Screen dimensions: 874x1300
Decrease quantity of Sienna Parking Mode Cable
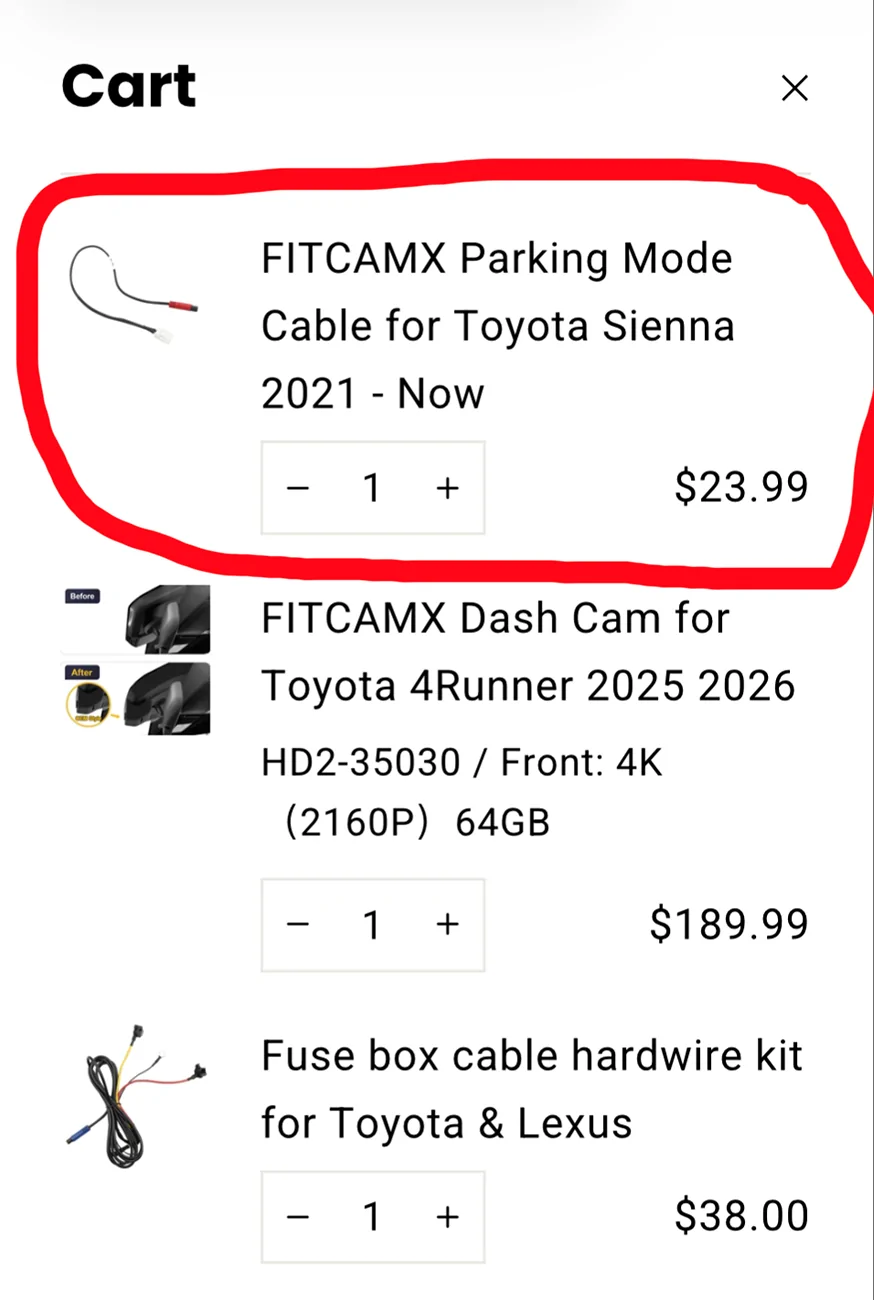click(298, 488)
